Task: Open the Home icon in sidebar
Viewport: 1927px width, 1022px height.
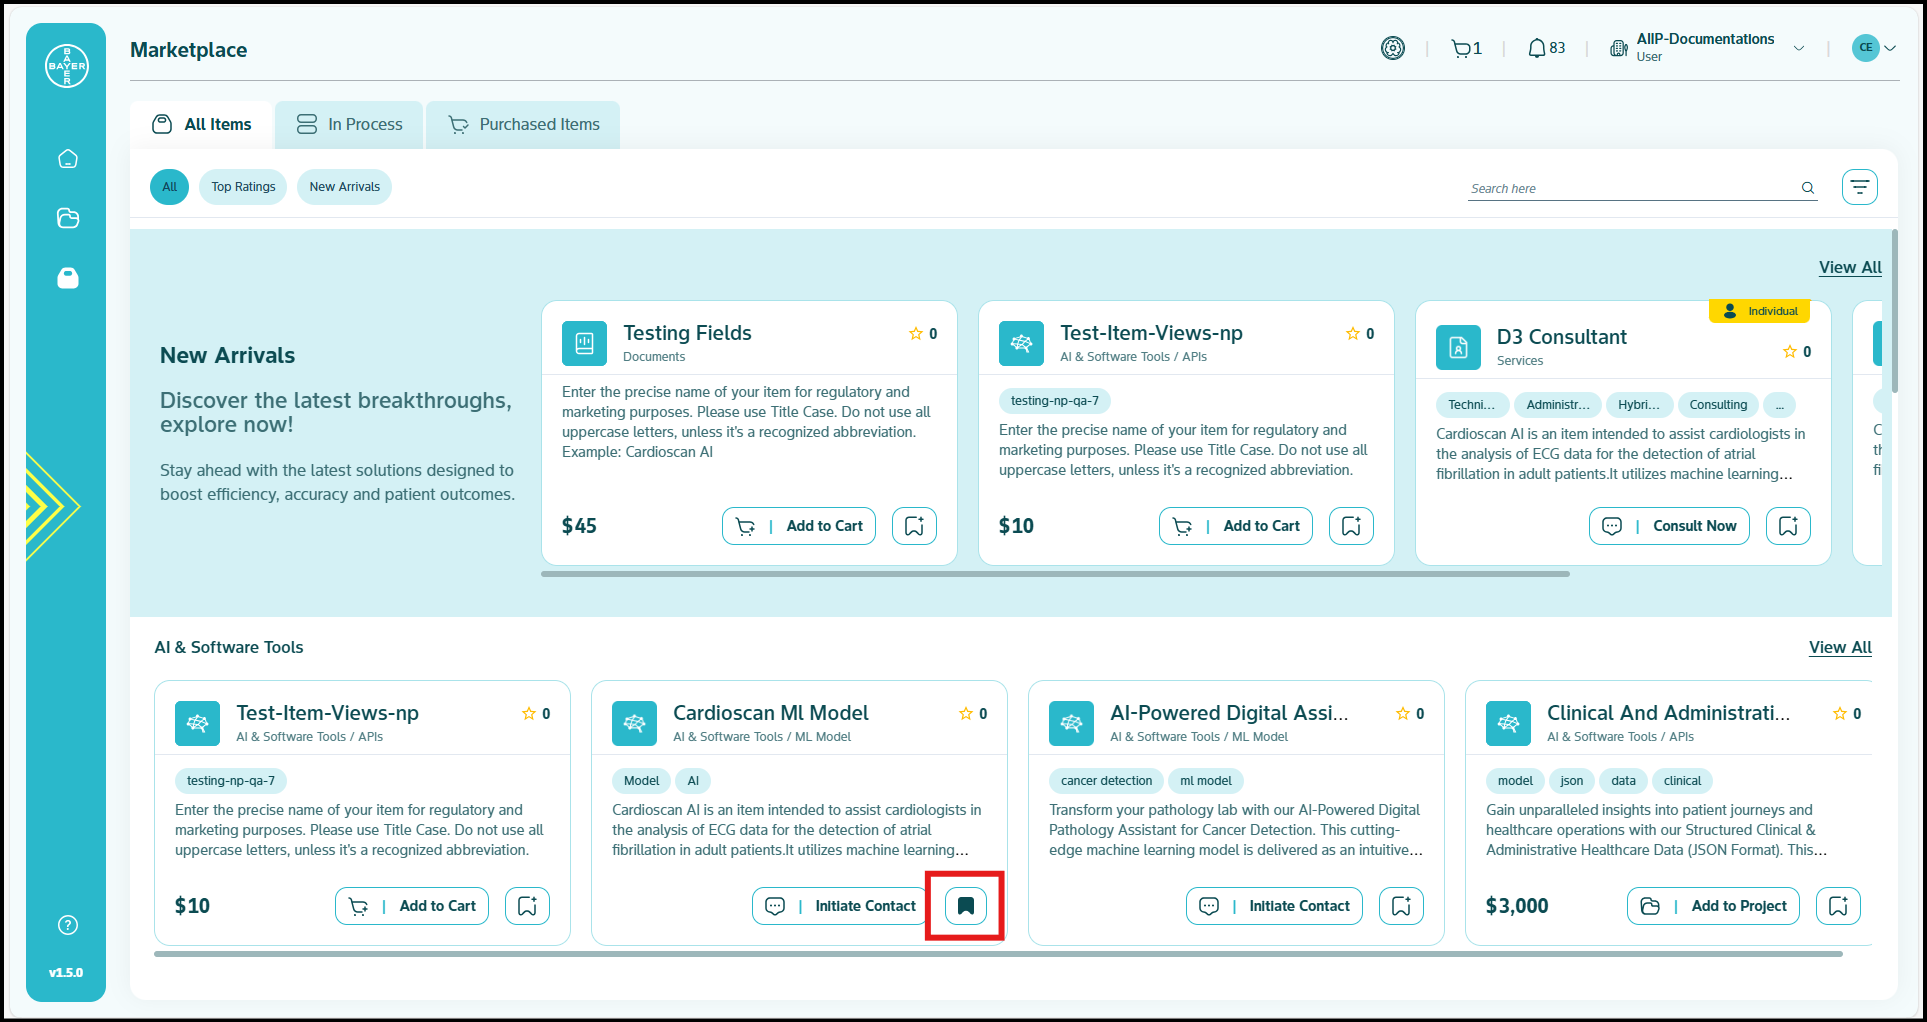Action: pos(68,159)
